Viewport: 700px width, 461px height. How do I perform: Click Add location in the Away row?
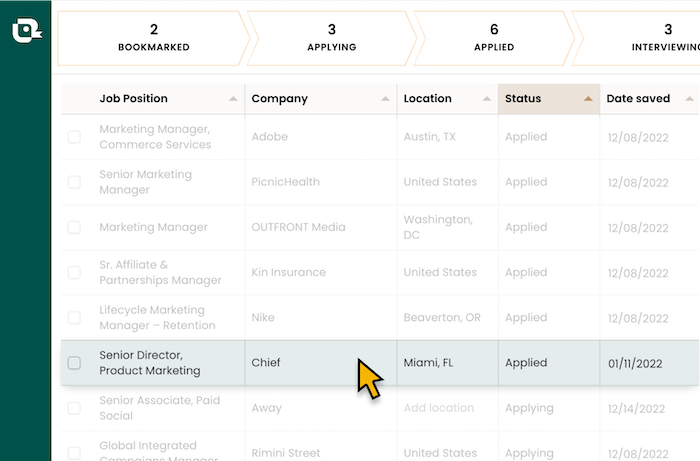click(x=438, y=408)
